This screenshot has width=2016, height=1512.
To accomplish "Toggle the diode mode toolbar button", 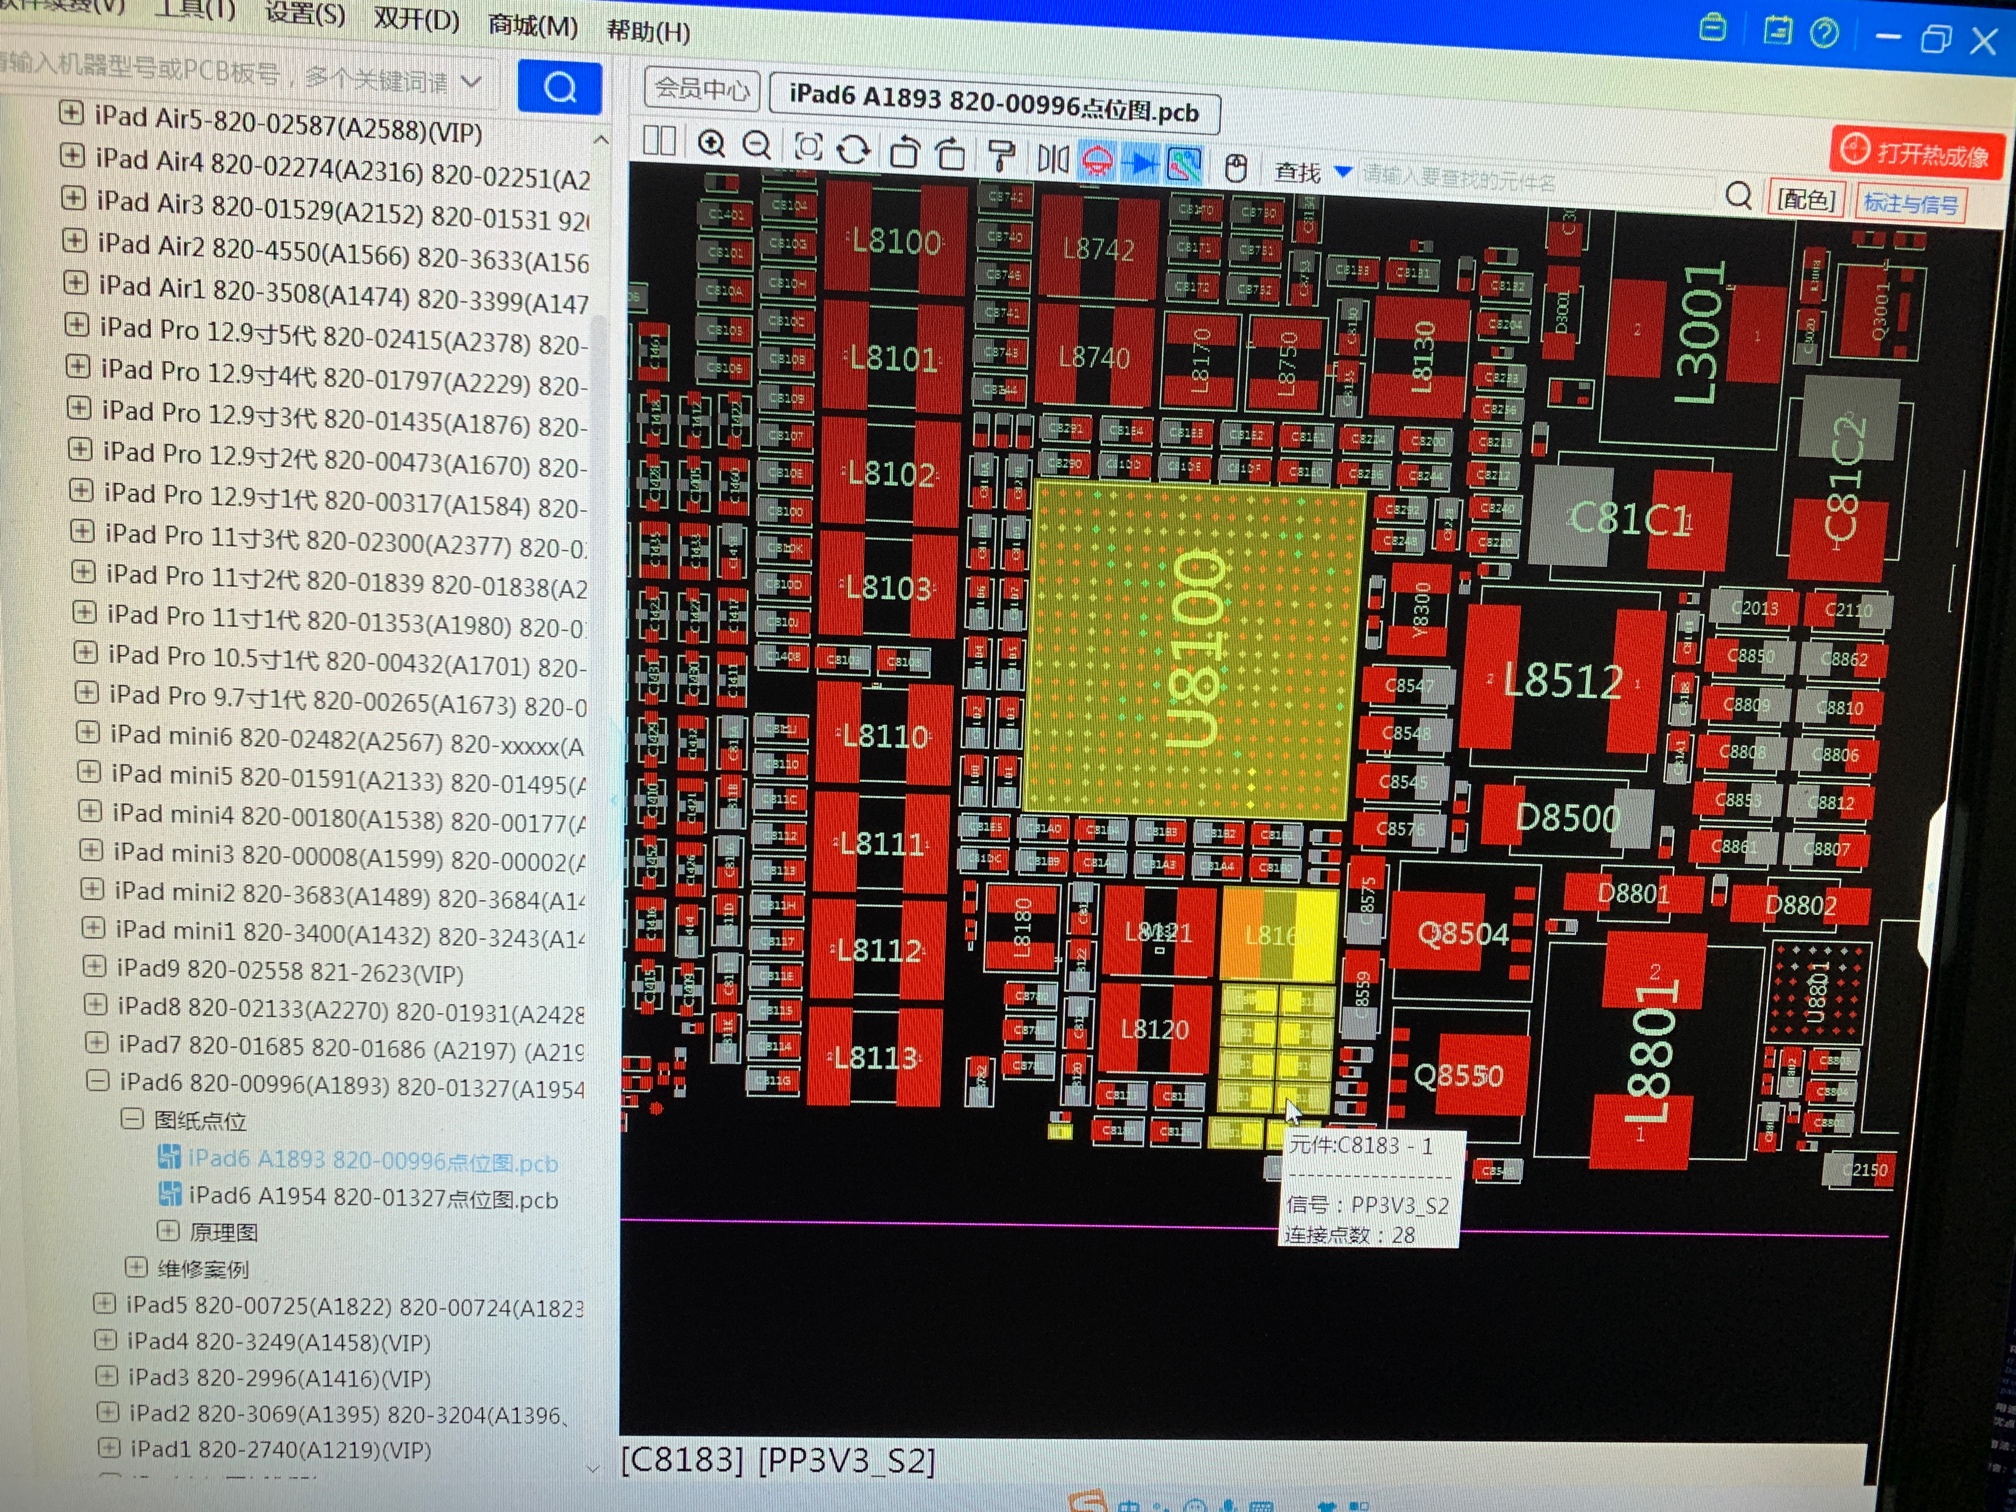I will click(1141, 163).
